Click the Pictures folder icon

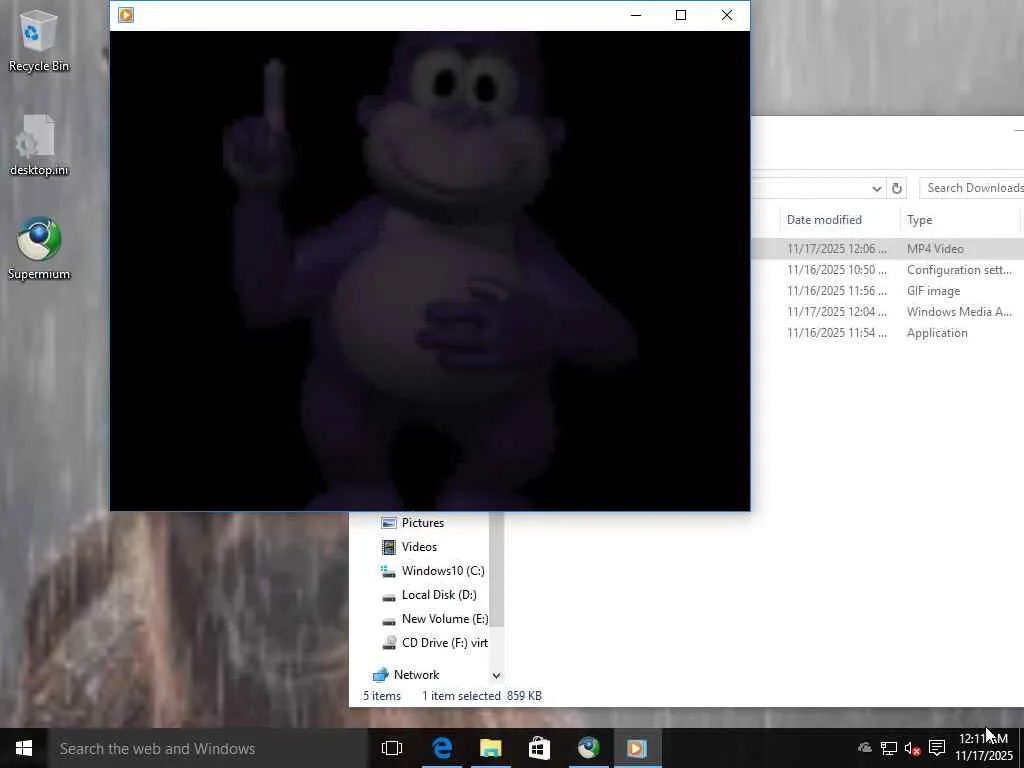[389, 522]
